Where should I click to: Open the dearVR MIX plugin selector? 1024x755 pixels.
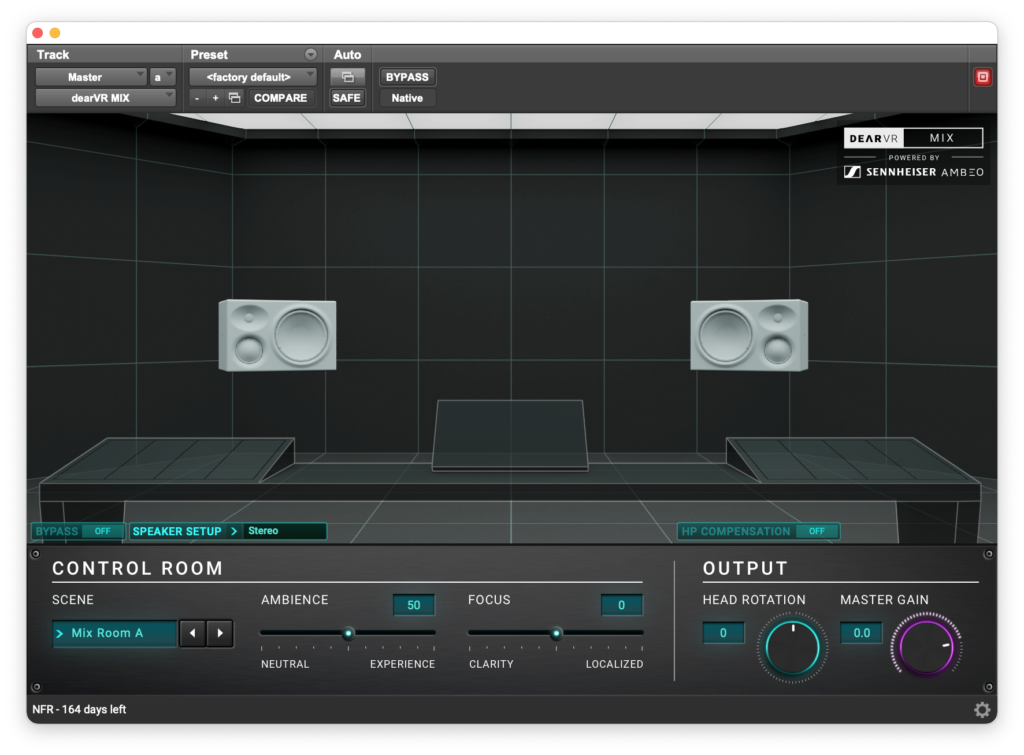click(x=105, y=98)
